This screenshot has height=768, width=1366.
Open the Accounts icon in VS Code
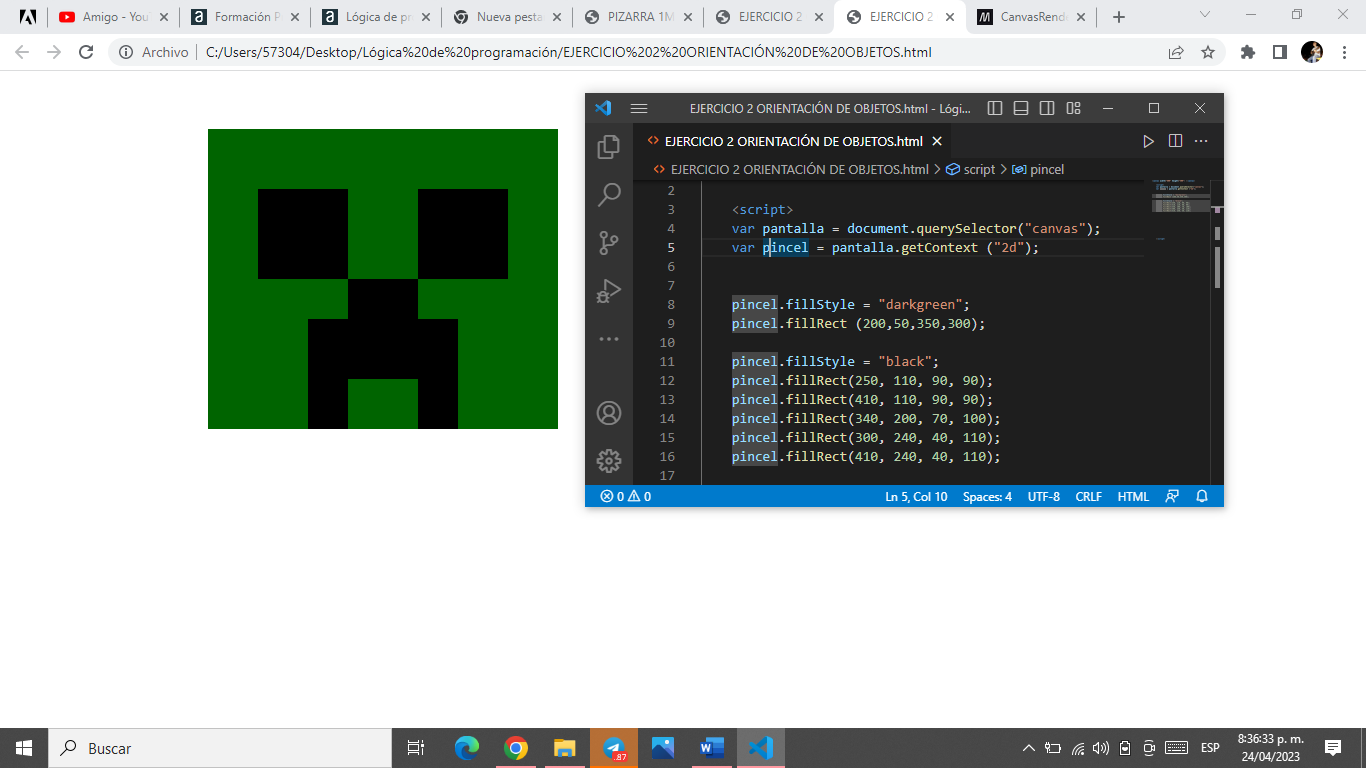[x=608, y=413]
